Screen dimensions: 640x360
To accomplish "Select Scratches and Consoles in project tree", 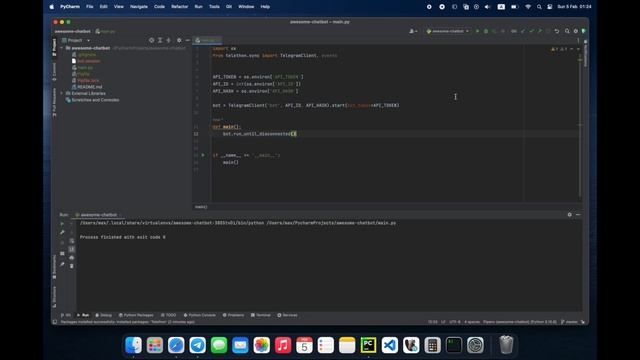I will click(92, 100).
